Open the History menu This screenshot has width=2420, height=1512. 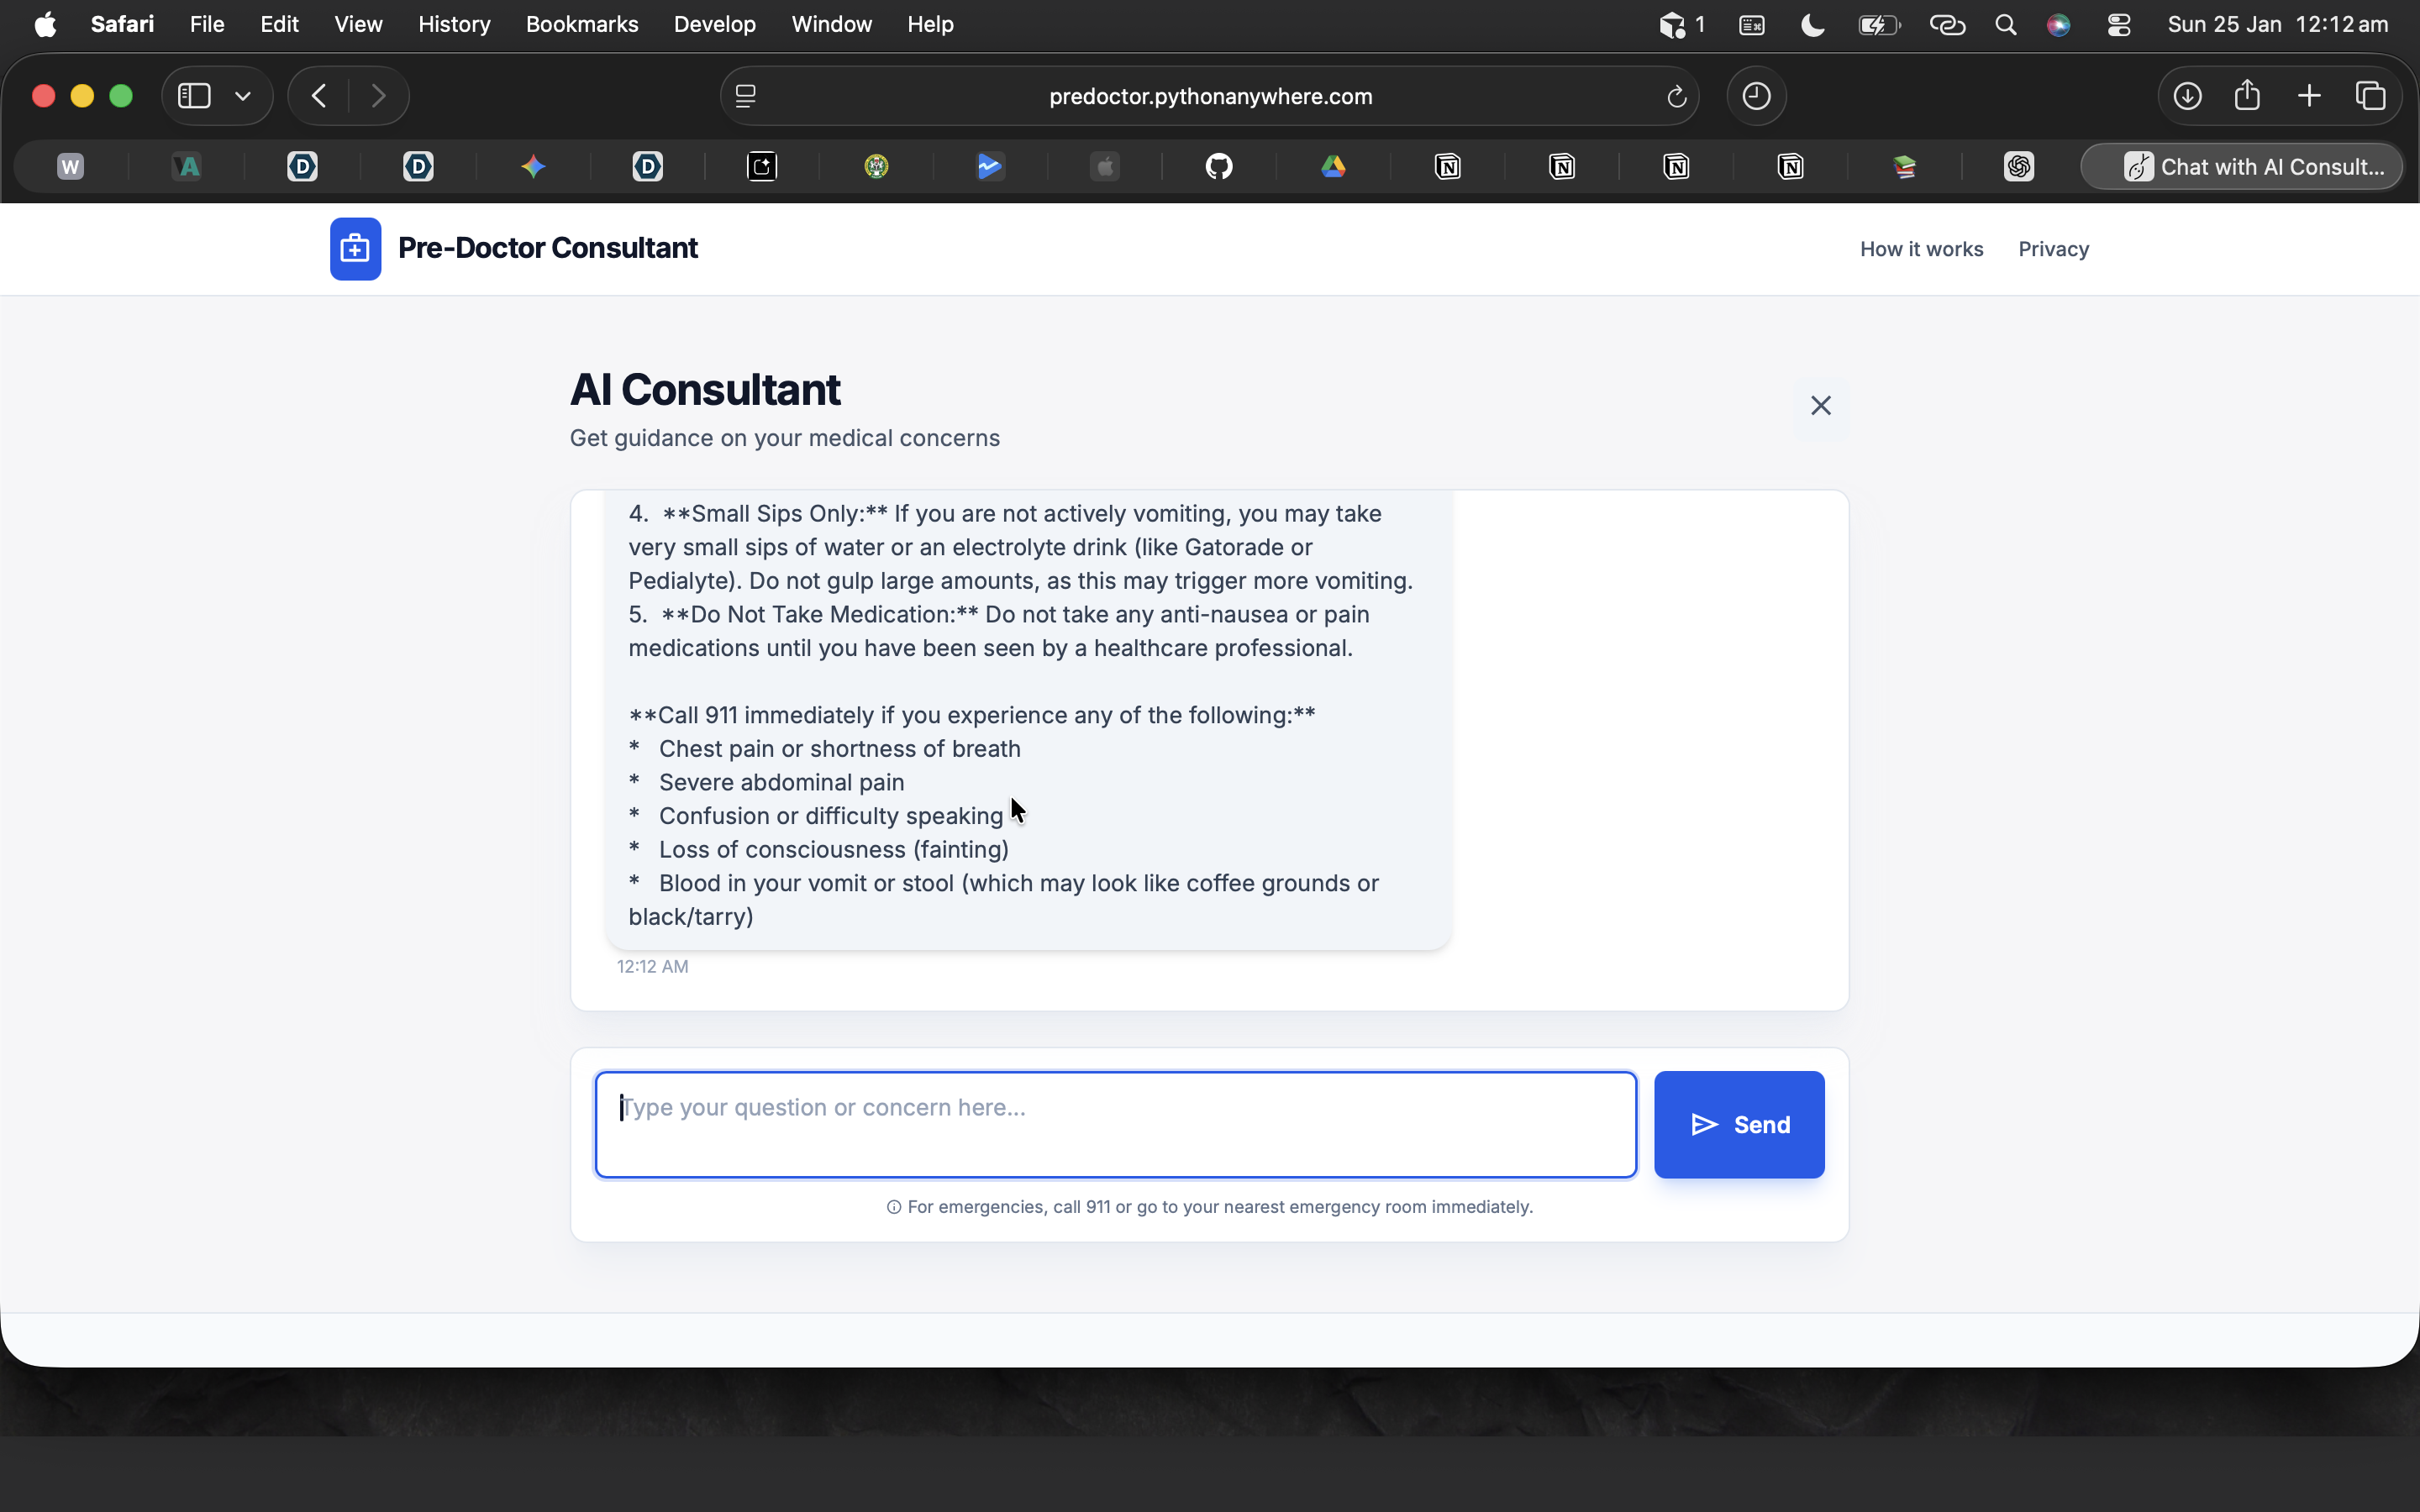pyautogui.click(x=454, y=24)
